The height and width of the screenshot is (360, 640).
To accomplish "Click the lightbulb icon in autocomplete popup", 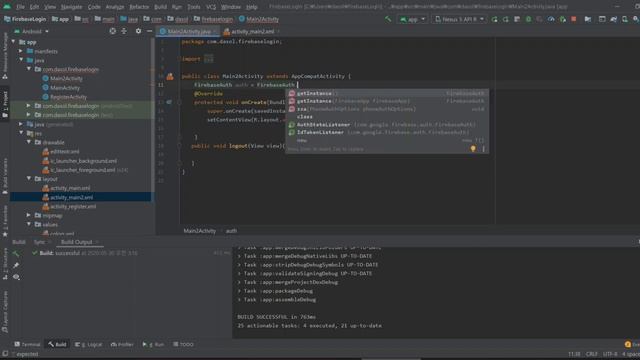I will (x=473, y=149).
